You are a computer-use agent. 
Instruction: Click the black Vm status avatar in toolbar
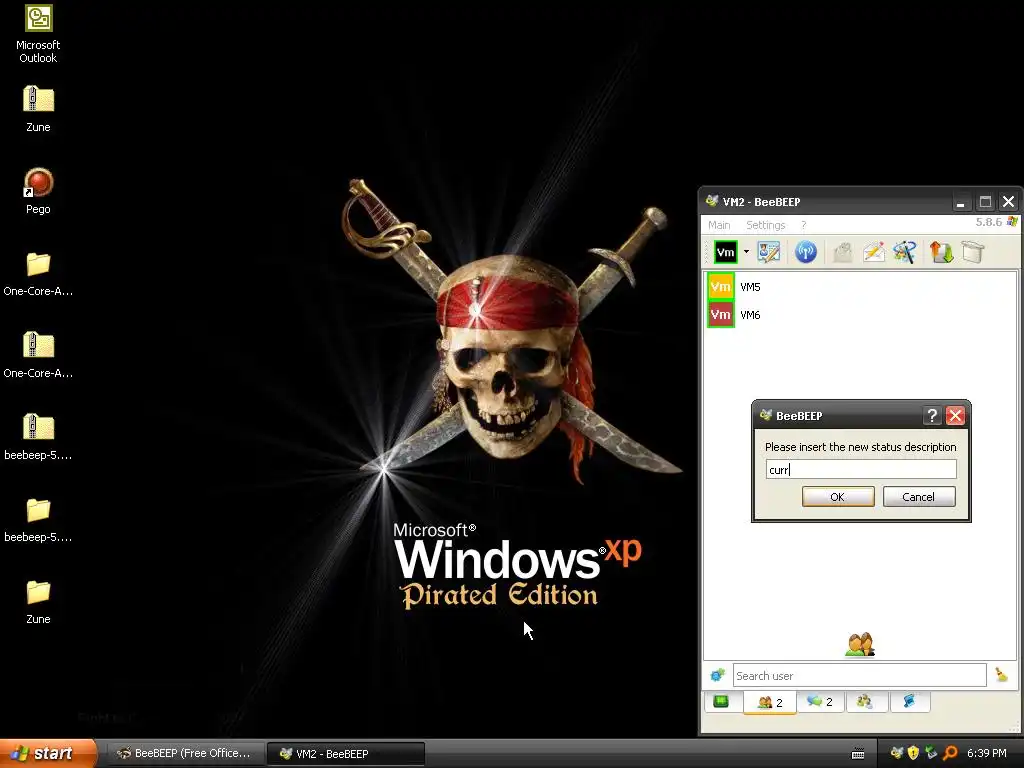pyautogui.click(x=725, y=252)
